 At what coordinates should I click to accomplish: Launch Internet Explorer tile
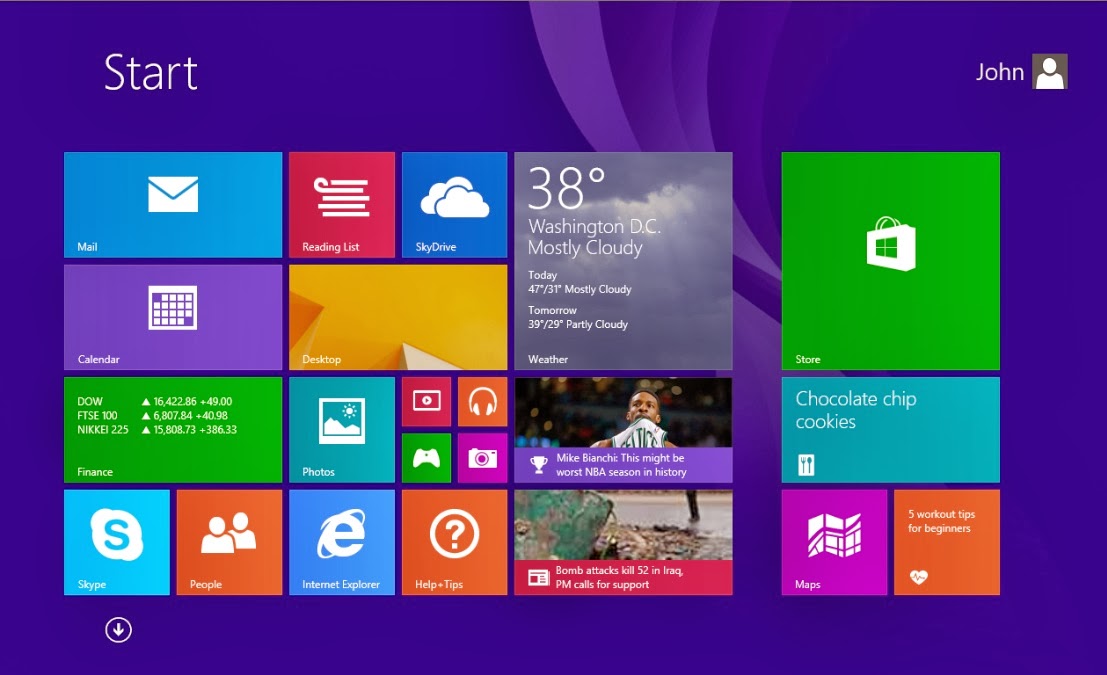(x=342, y=542)
